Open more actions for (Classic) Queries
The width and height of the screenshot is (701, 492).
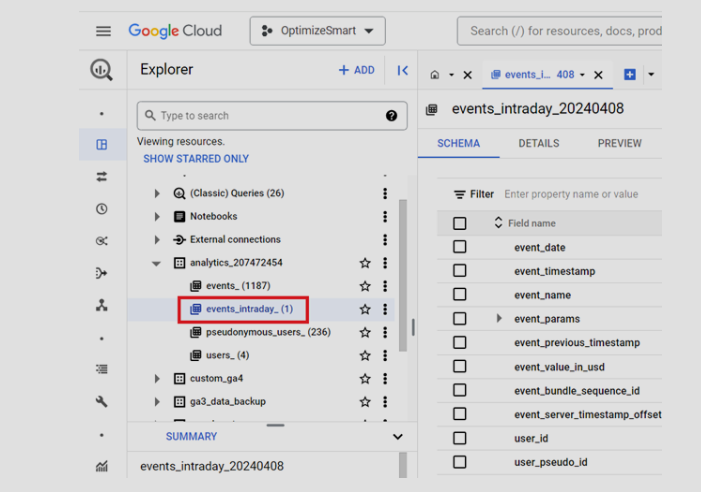385,193
